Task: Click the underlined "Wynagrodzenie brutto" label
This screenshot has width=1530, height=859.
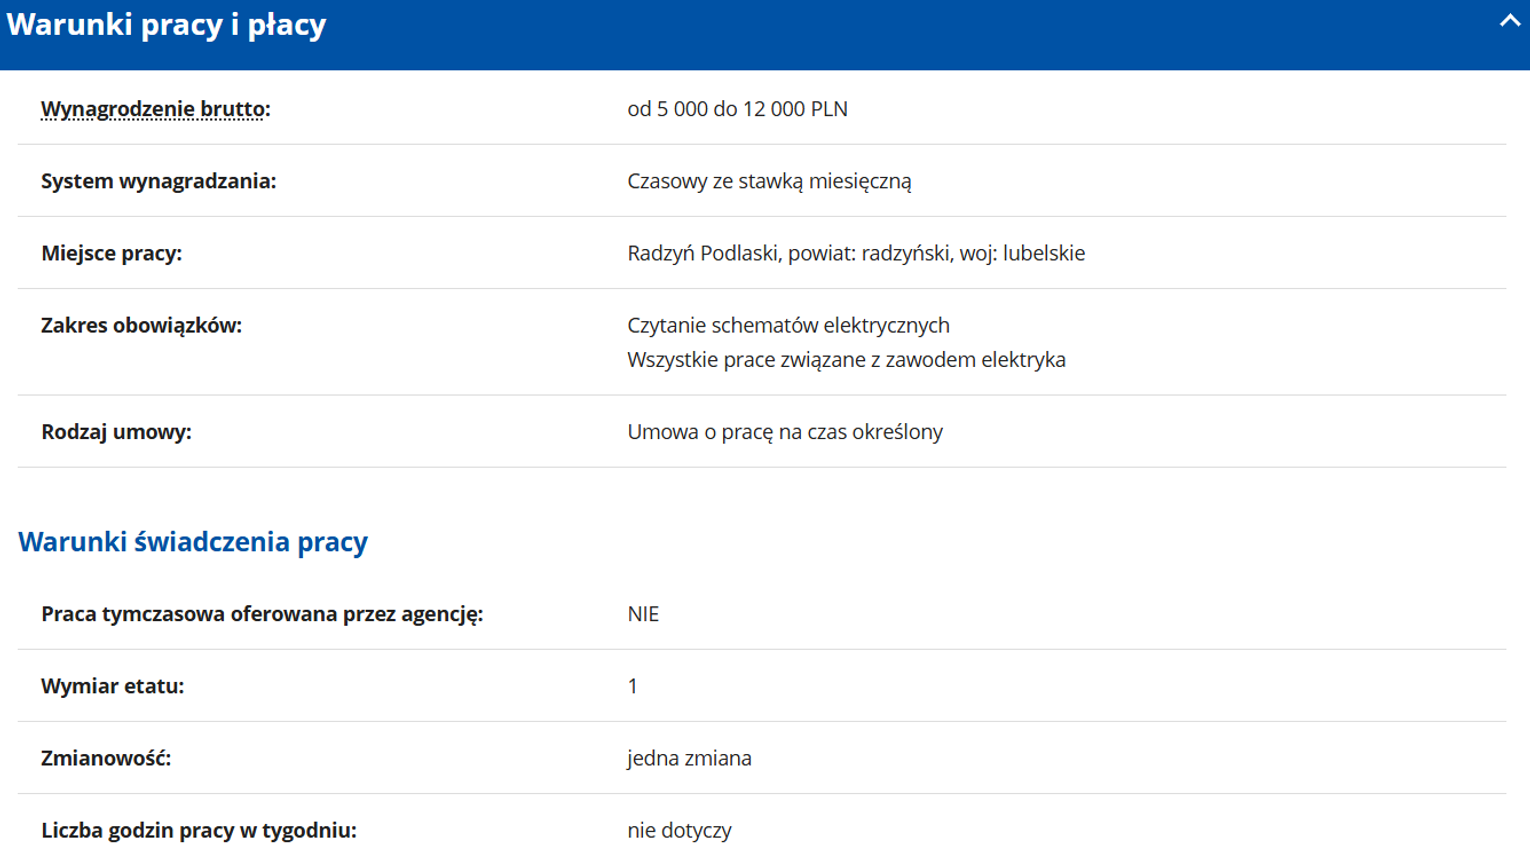Action: (x=155, y=109)
